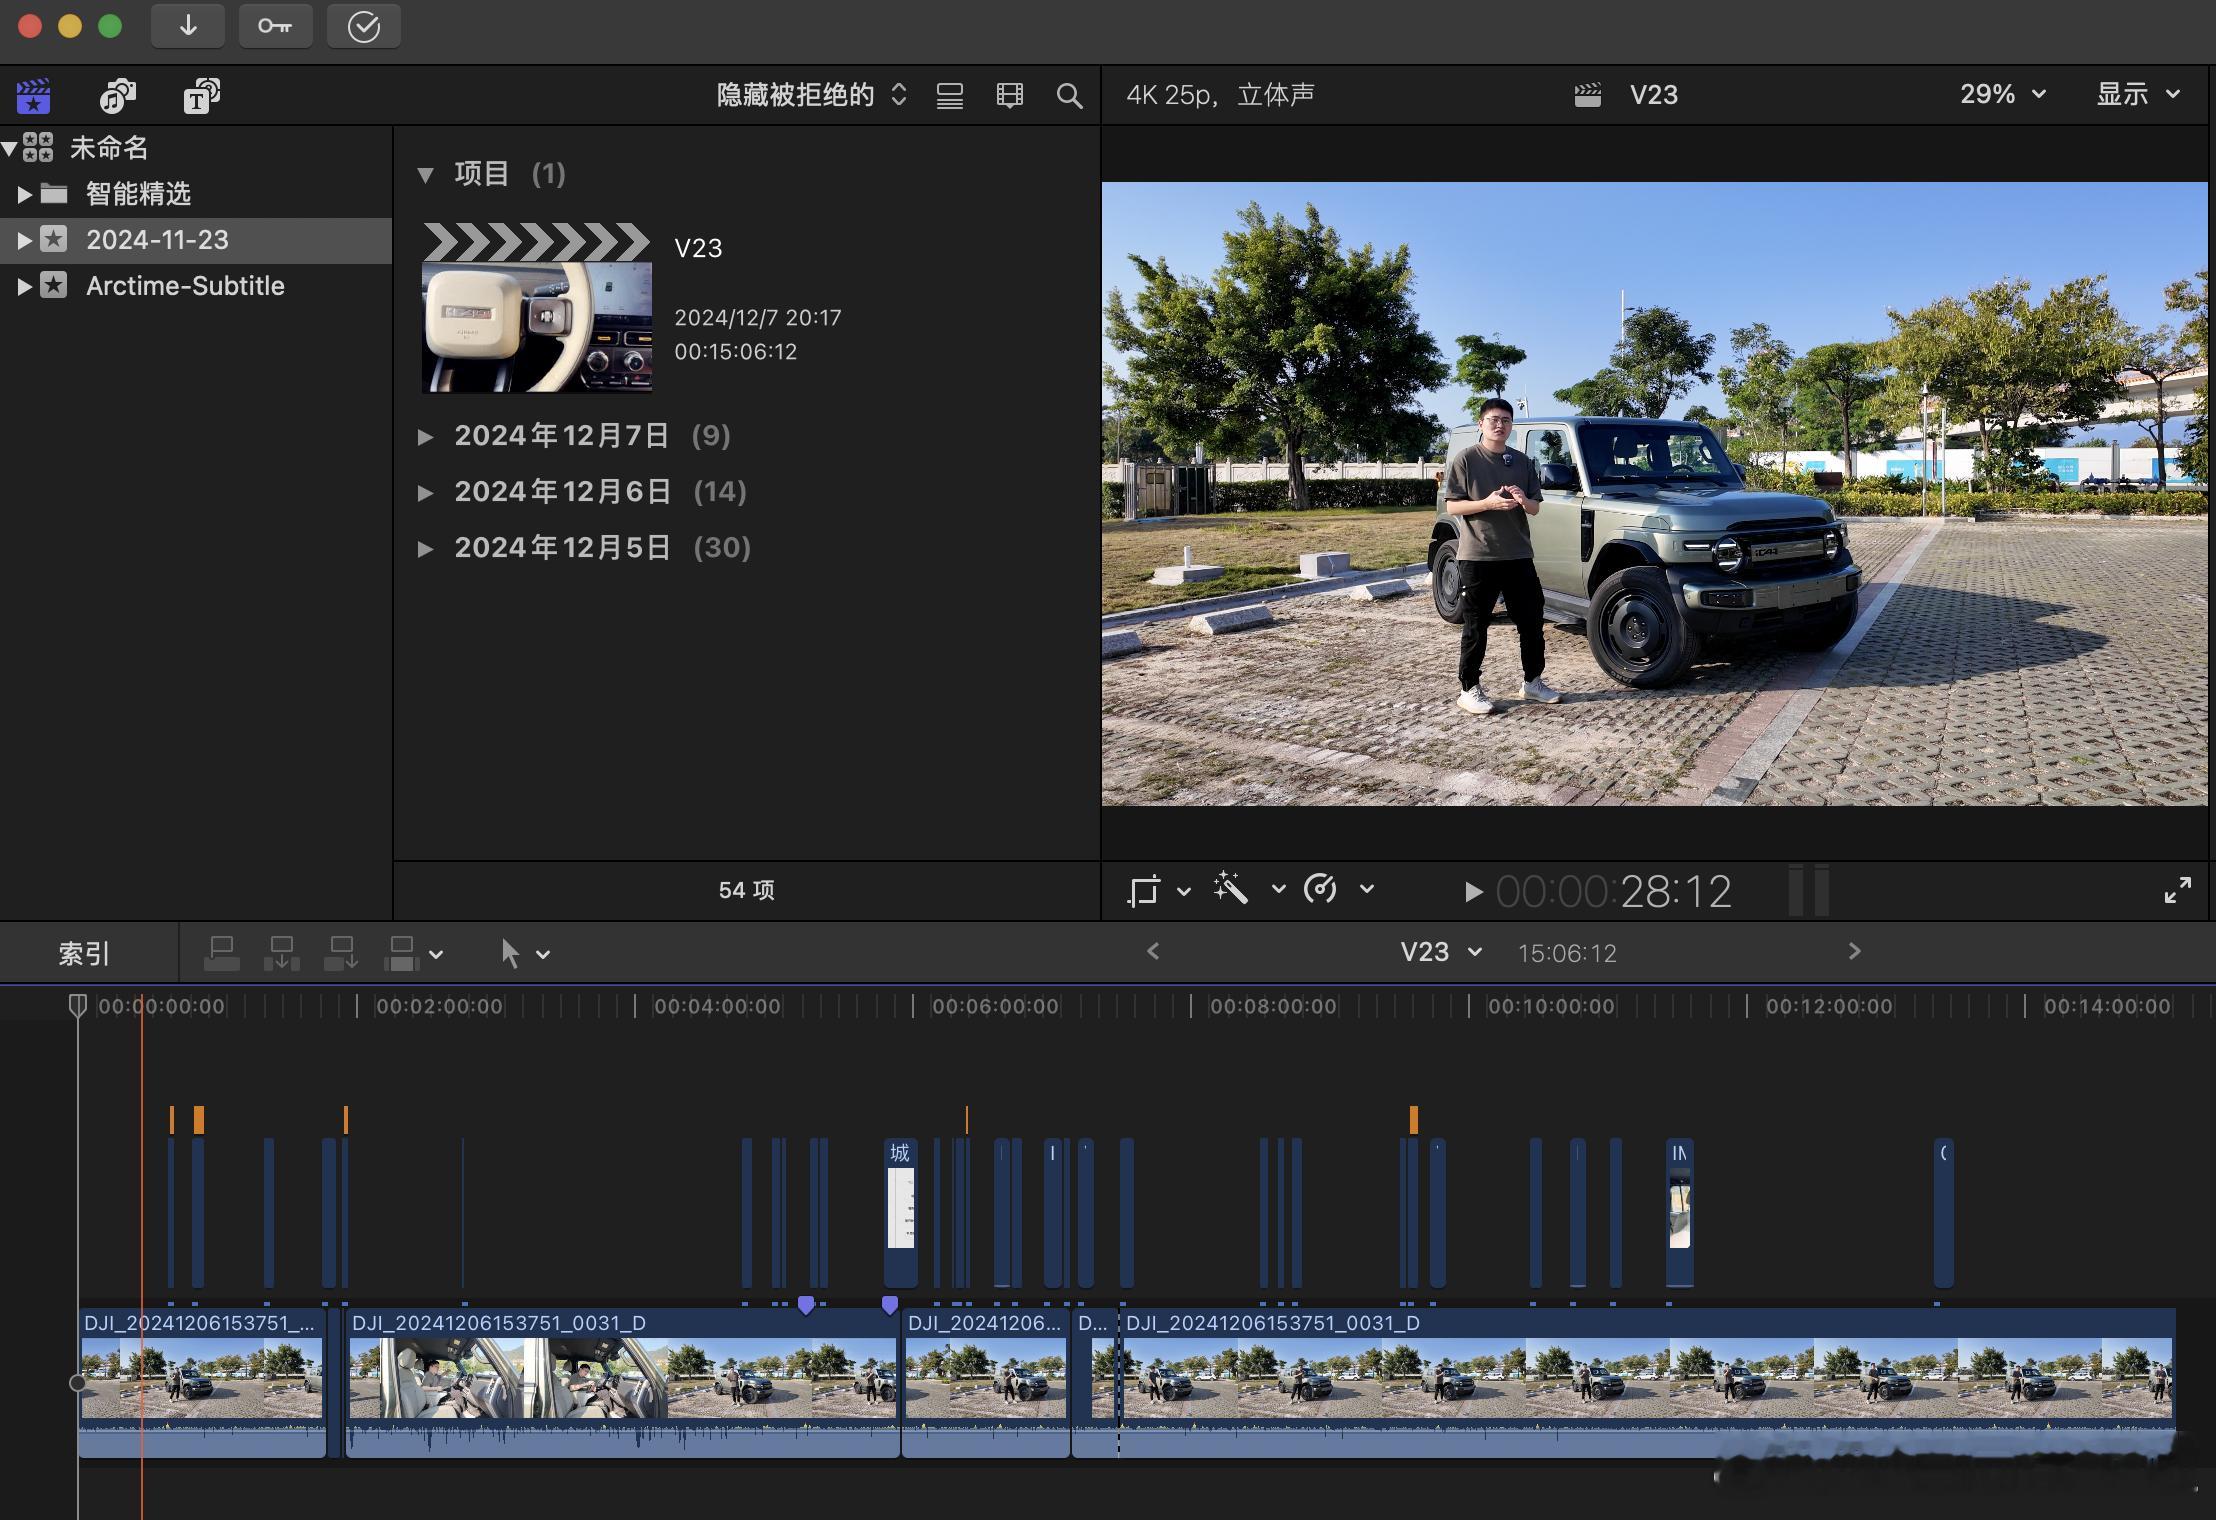The height and width of the screenshot is (1520, 2216).
Task: Toggle filmstrip/list view in browser
Action: tap(949, 96)
